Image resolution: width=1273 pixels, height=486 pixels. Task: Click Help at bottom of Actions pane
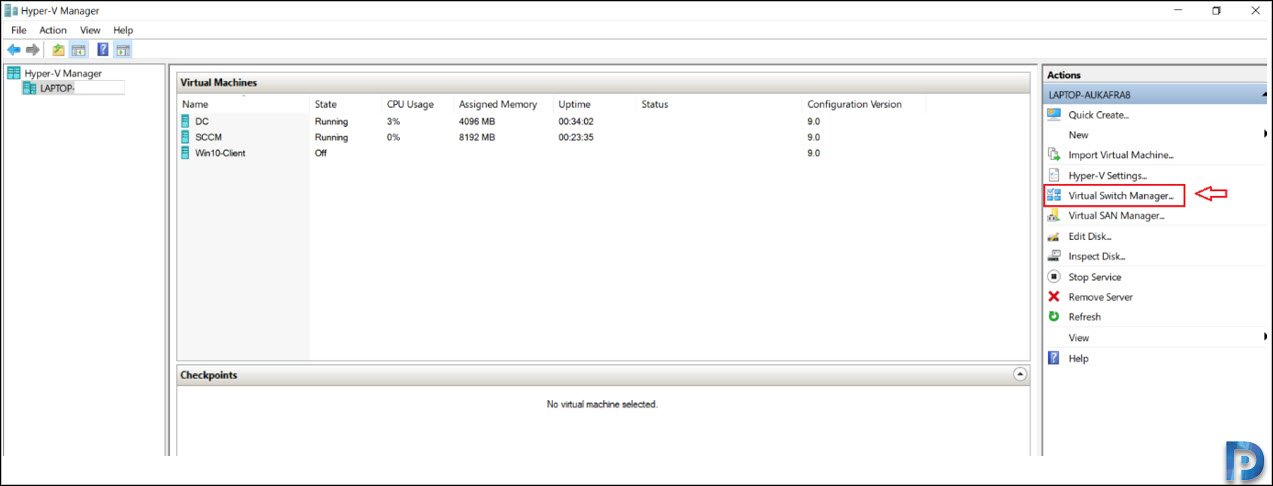click(x=1078, y=358)
